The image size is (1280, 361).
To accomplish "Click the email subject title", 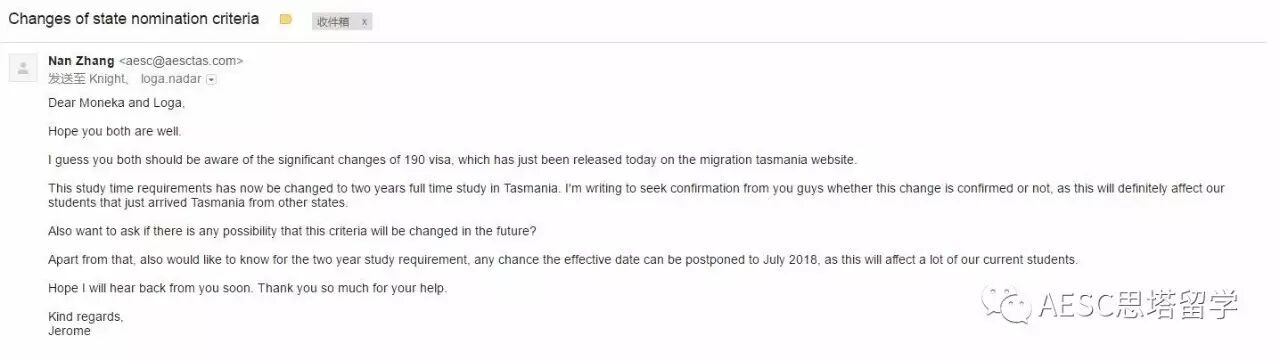I will [134, 19].
